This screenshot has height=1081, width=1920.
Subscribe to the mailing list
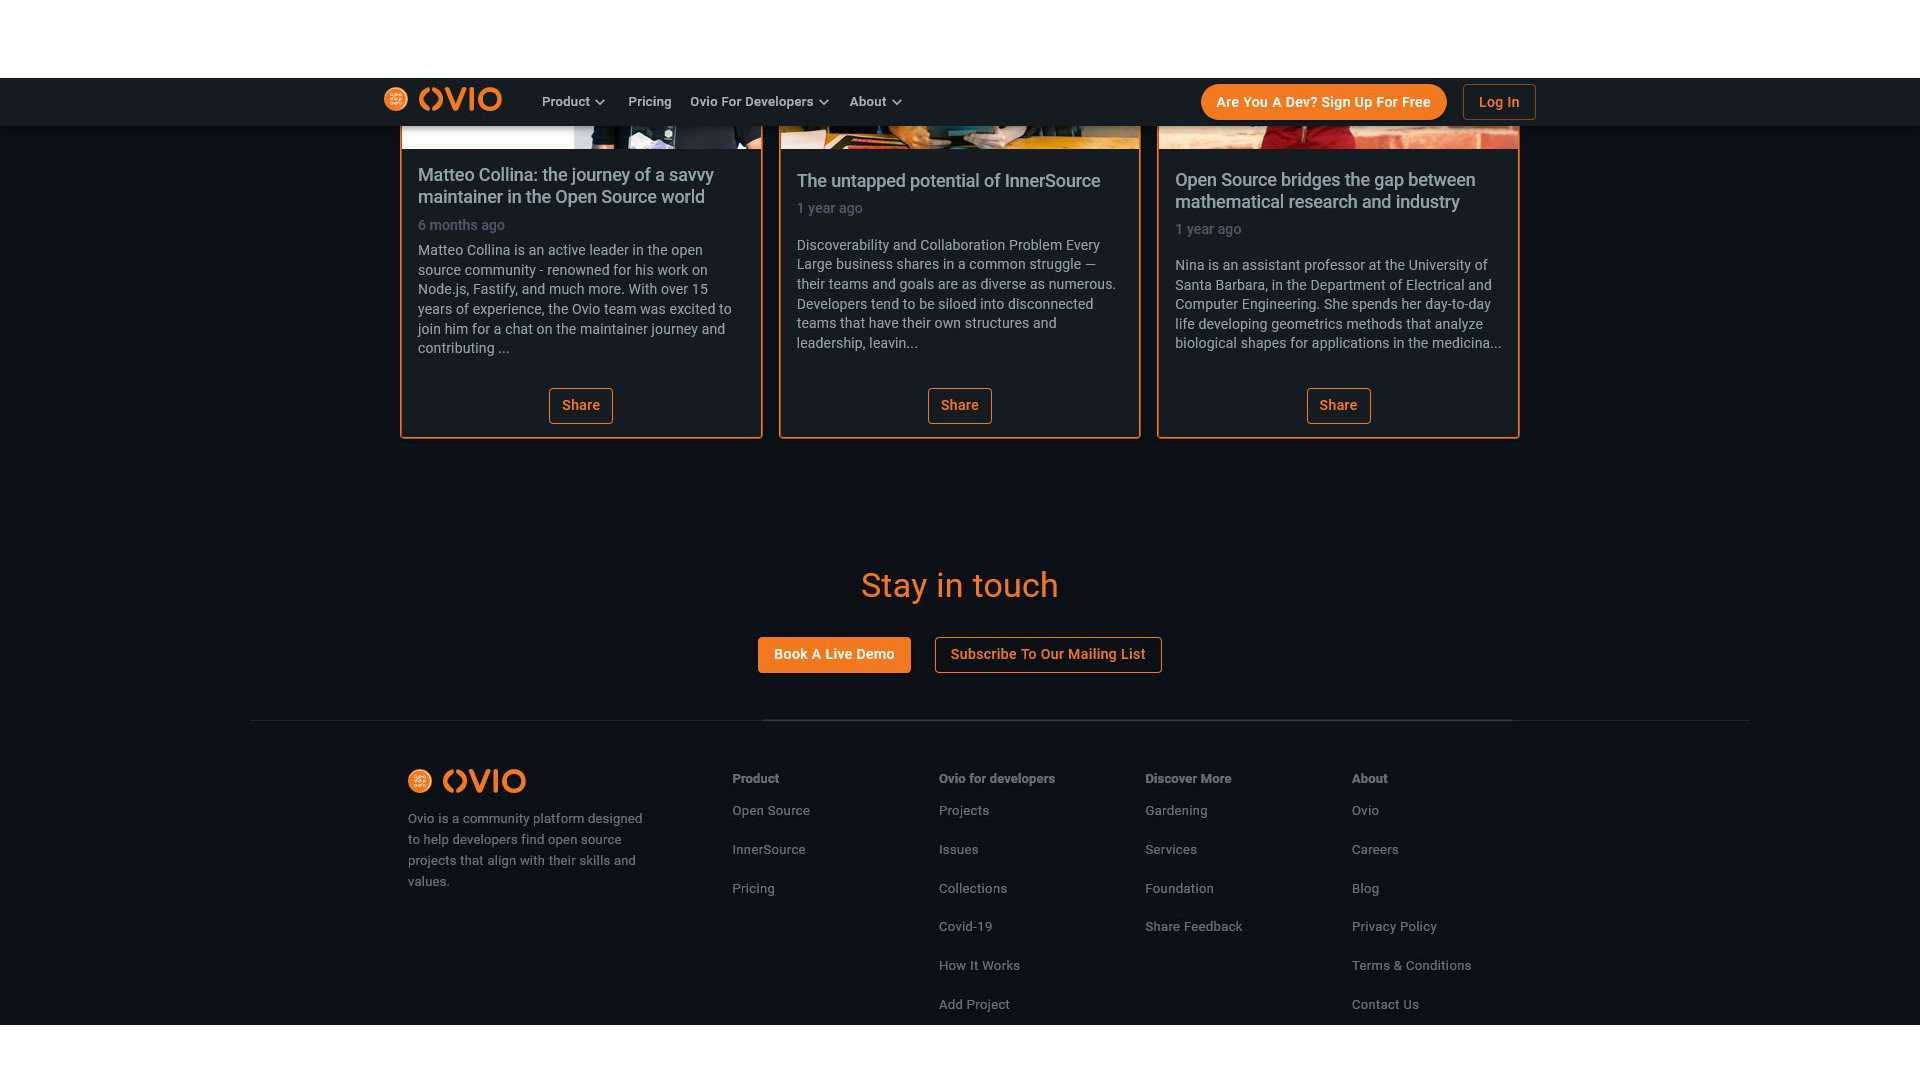coord(1047,655)
